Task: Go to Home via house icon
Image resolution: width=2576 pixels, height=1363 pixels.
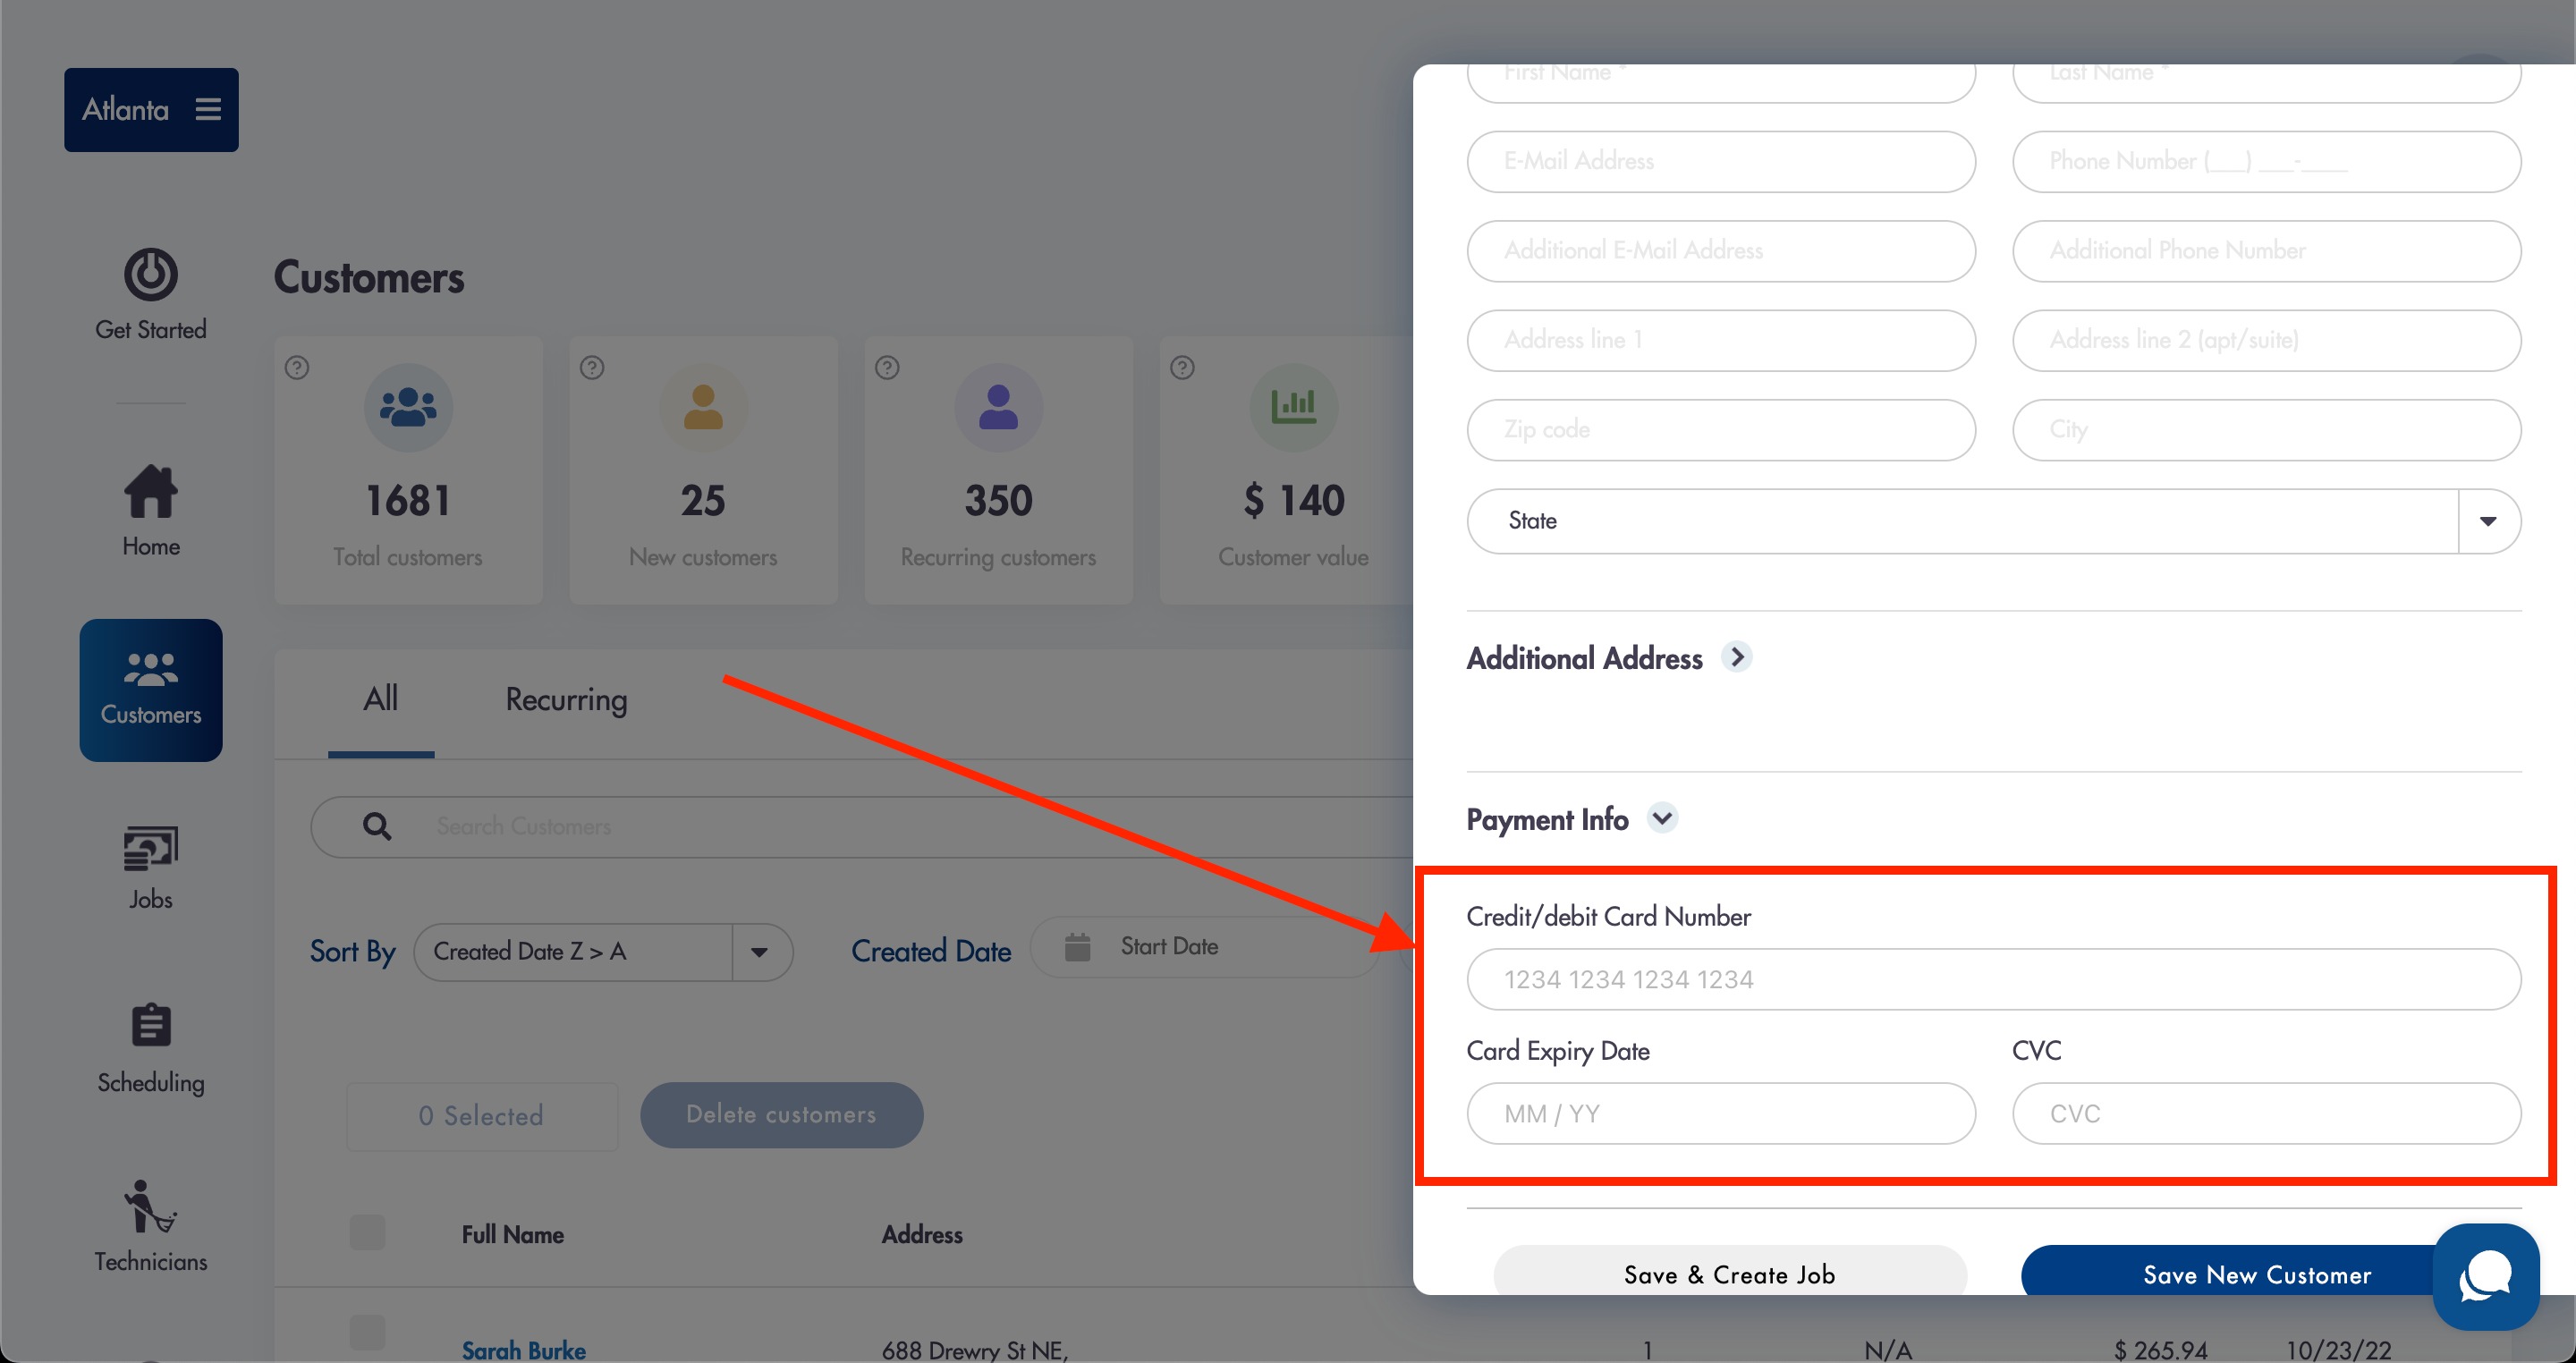Action: [151, 492]
